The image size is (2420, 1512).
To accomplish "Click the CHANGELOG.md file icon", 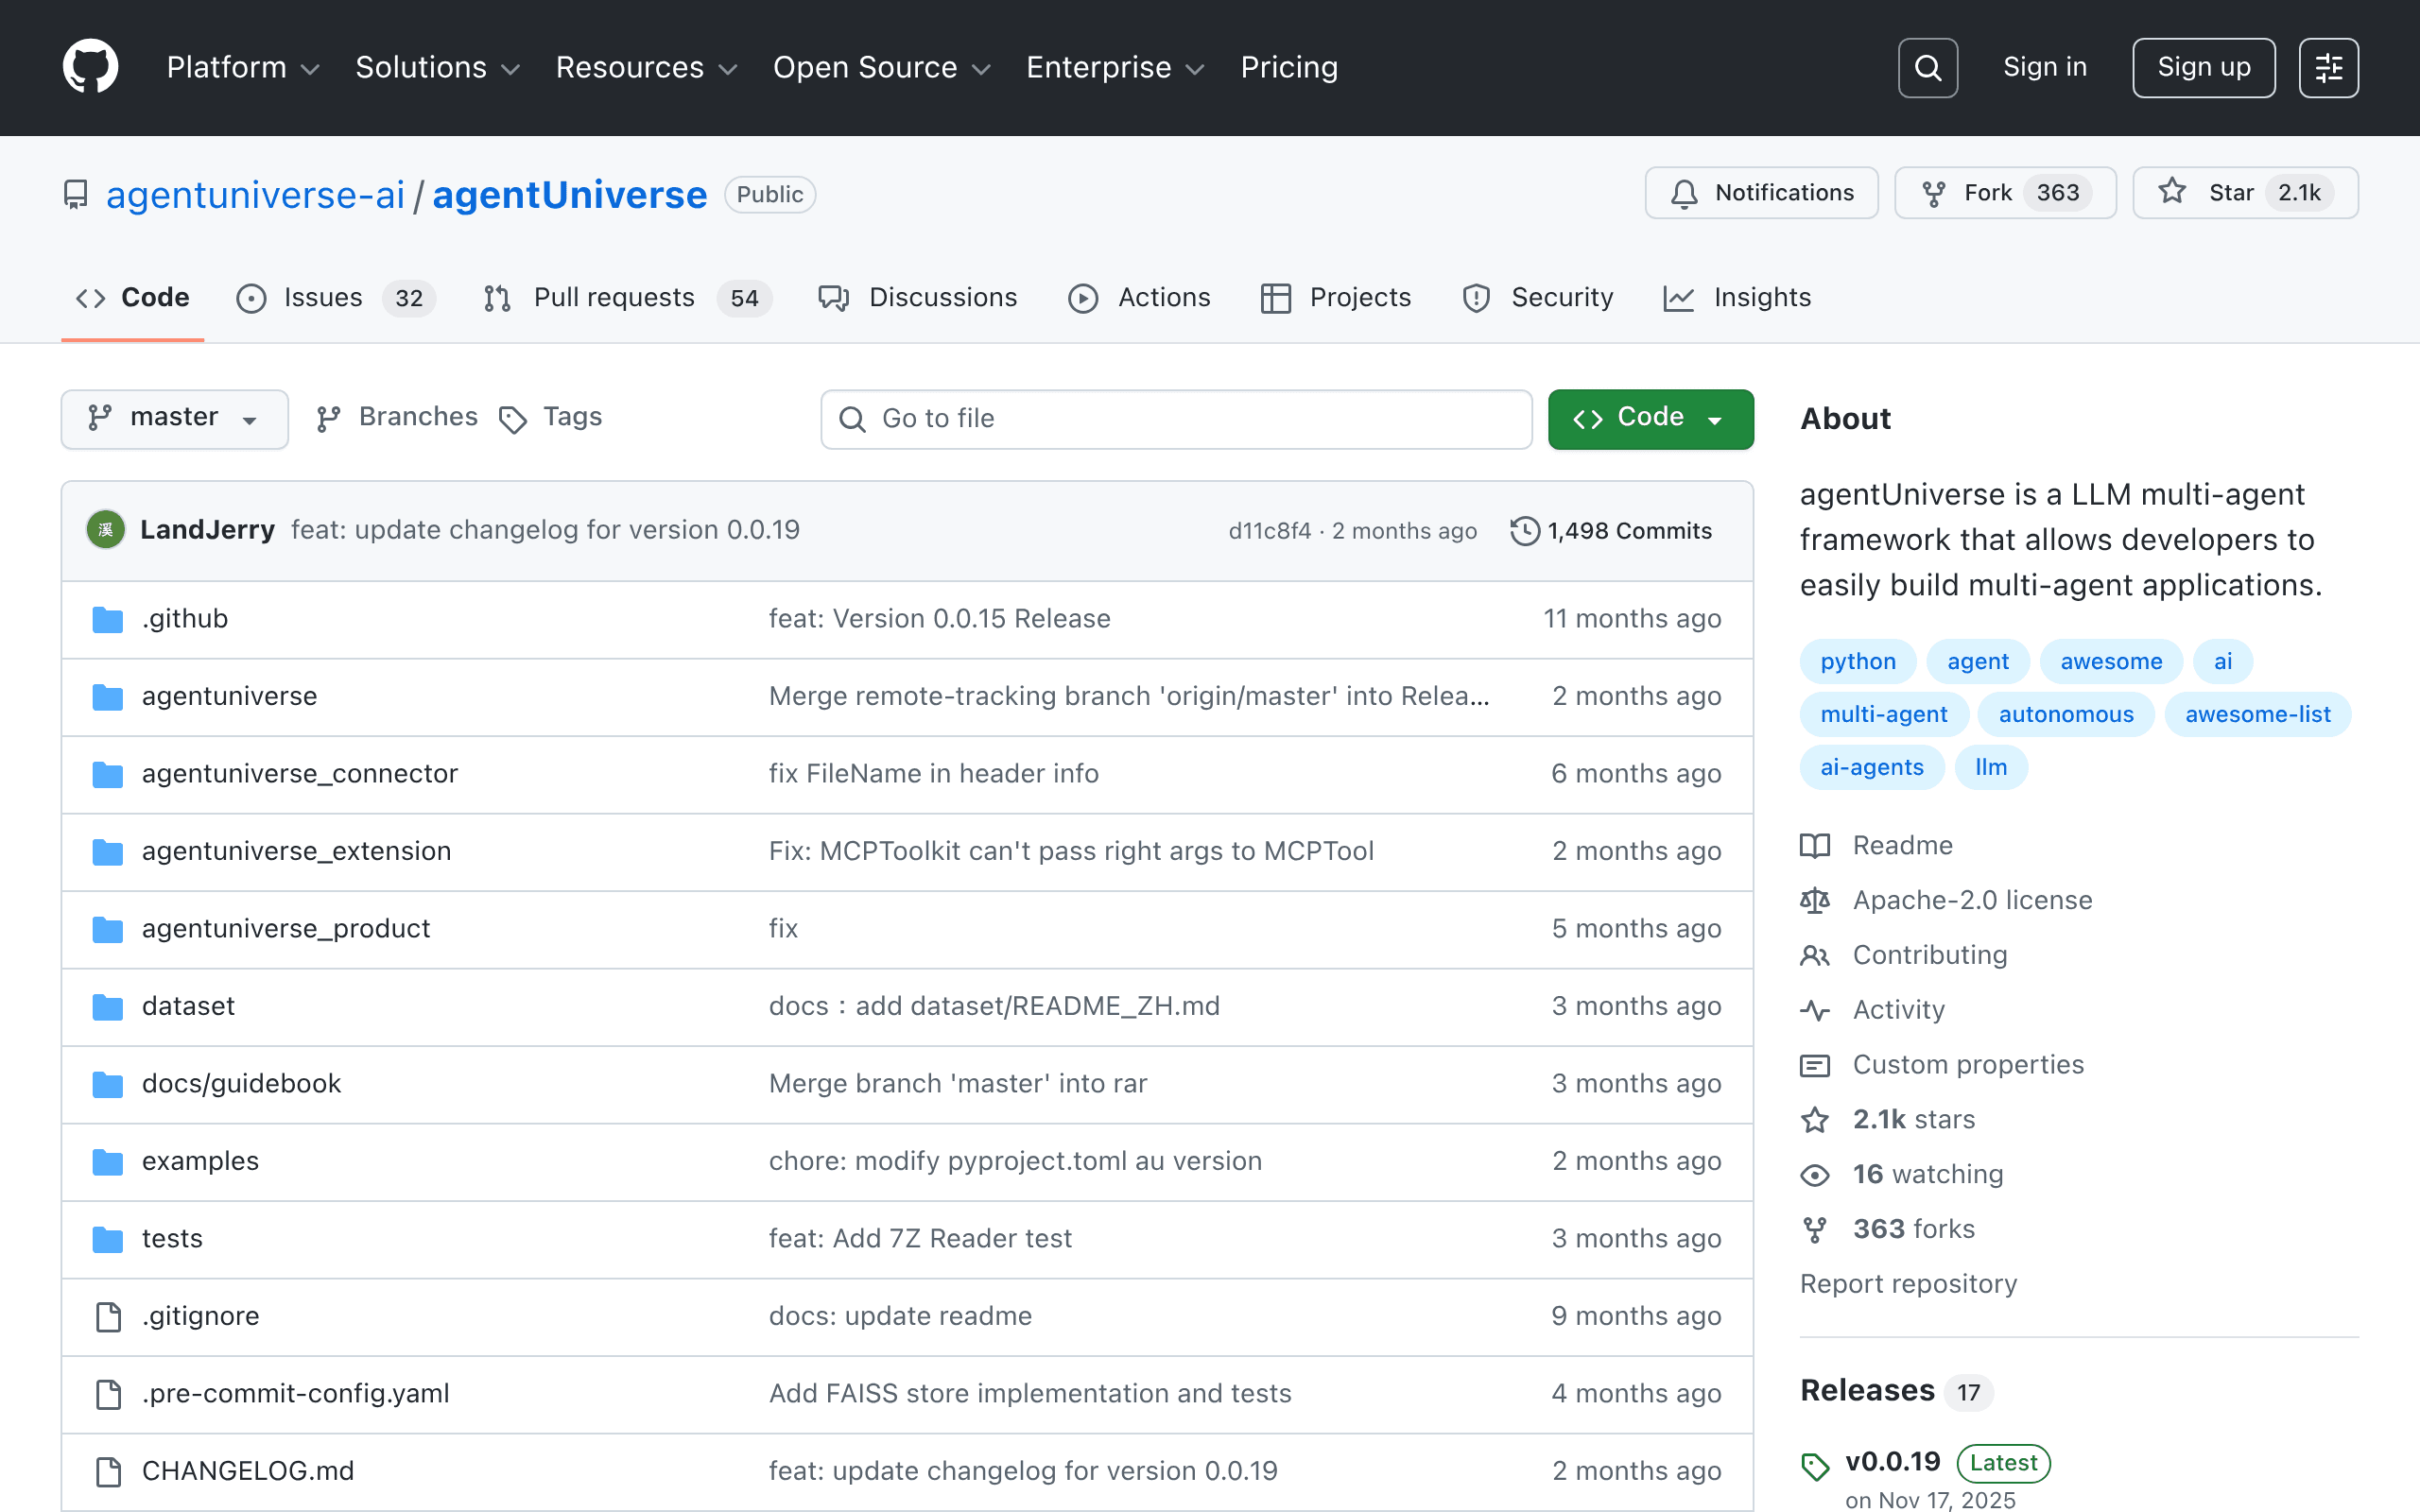I will [108, 1471].
